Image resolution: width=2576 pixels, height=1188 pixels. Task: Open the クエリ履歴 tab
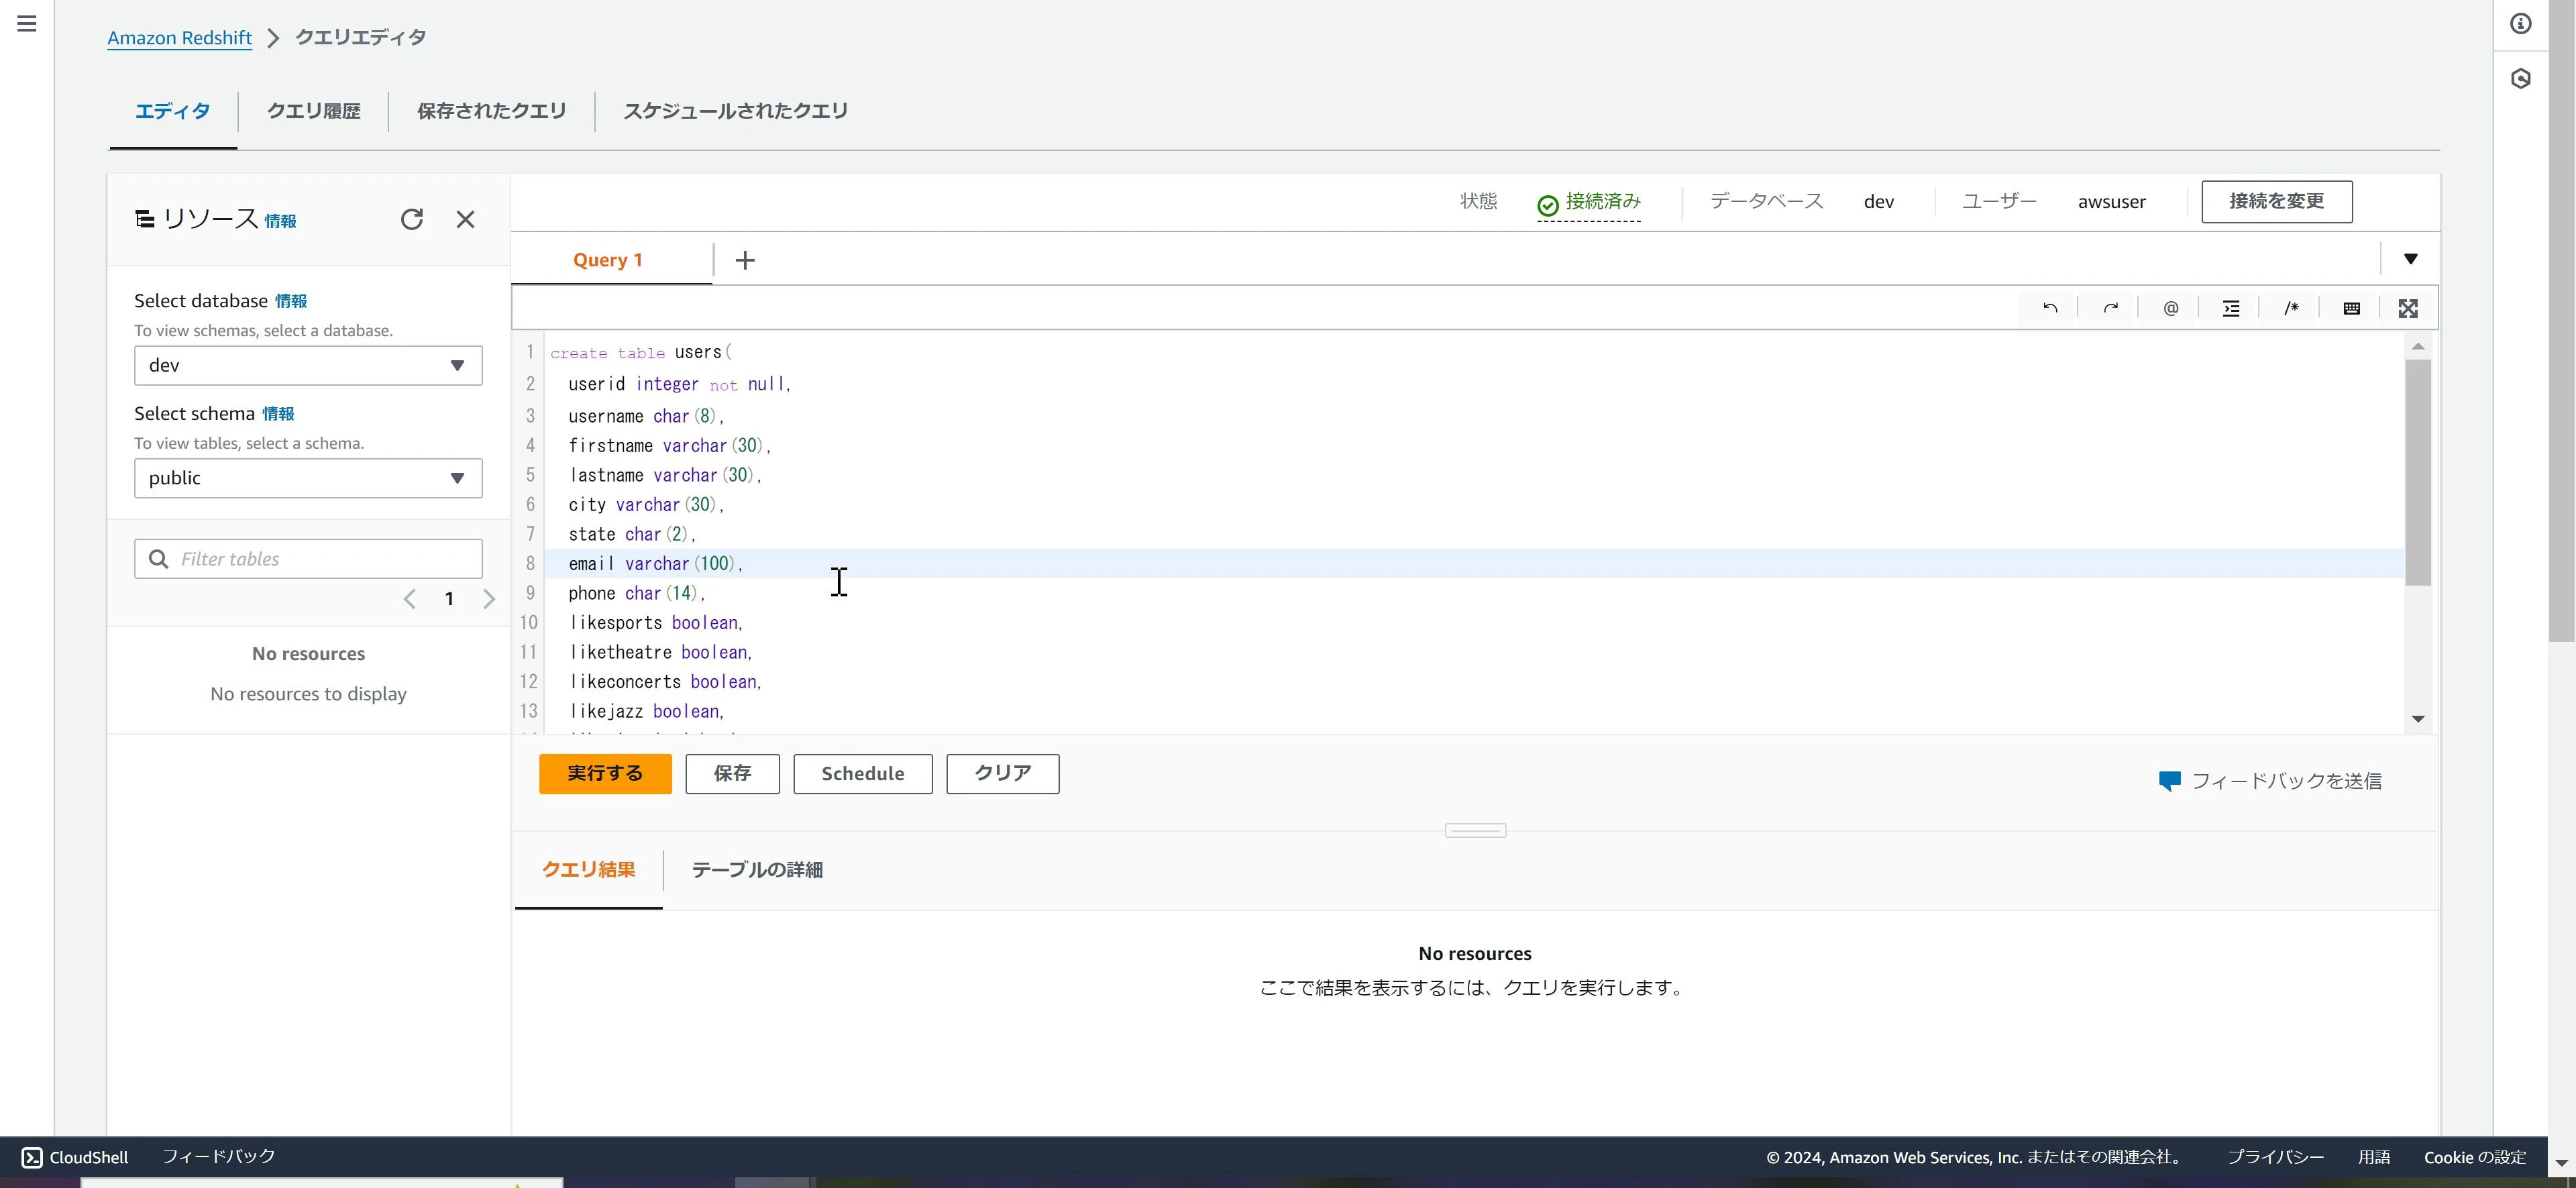click(x=313, y=111)
